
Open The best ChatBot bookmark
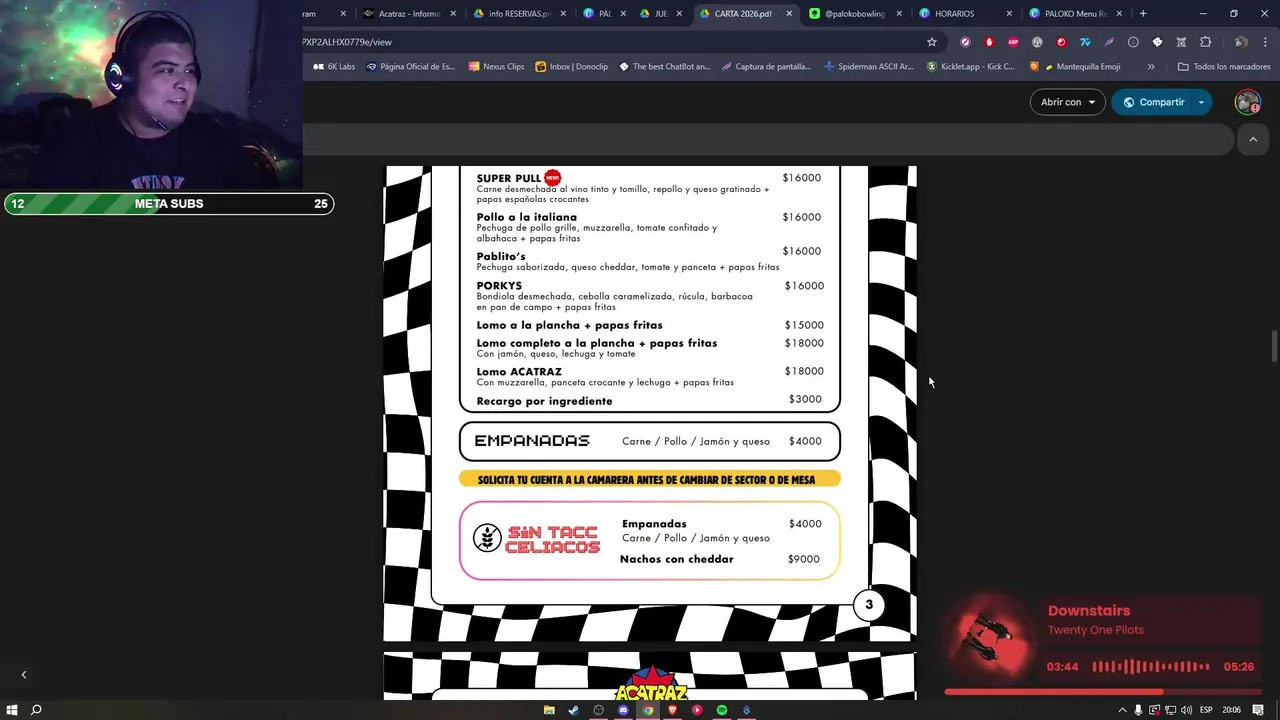click(664, 67)
